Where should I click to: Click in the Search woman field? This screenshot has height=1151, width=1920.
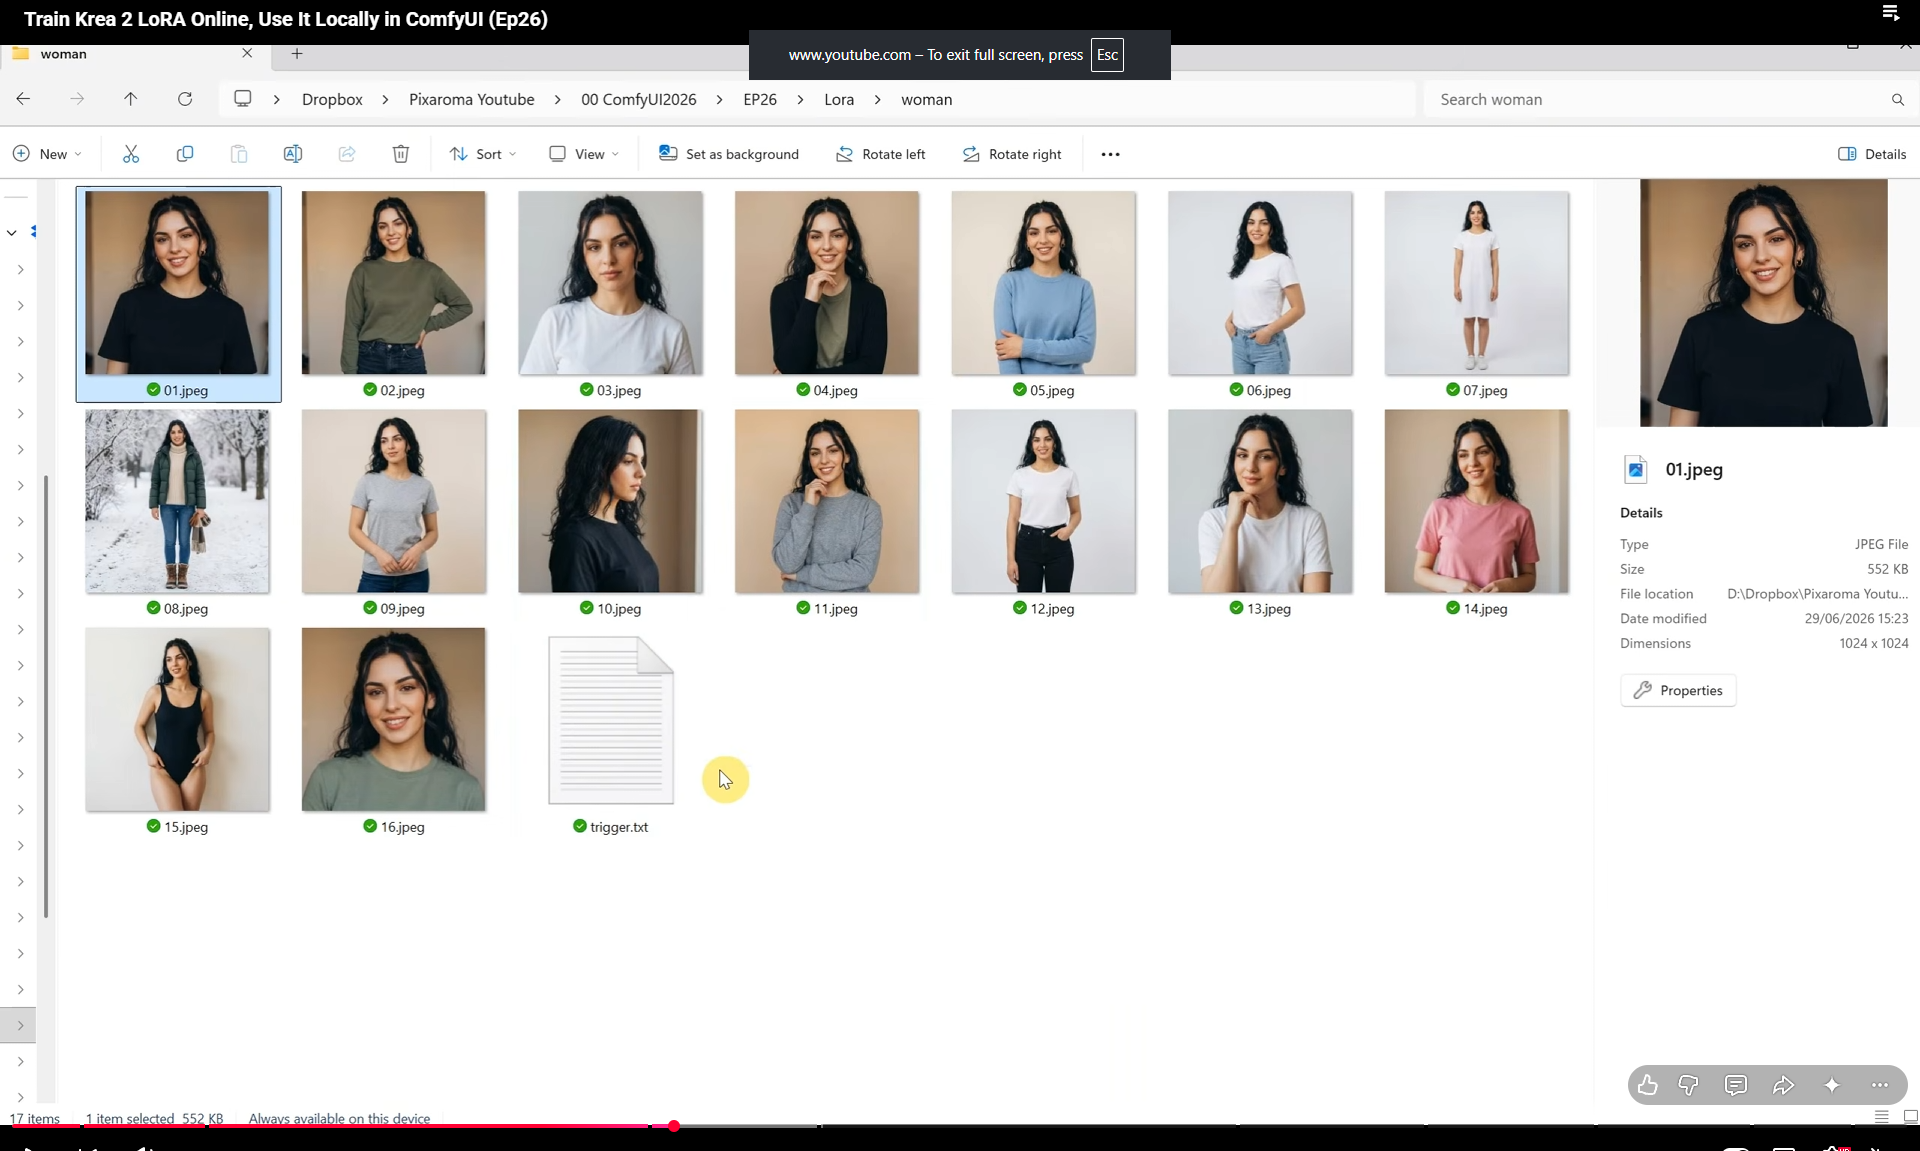1660,100
